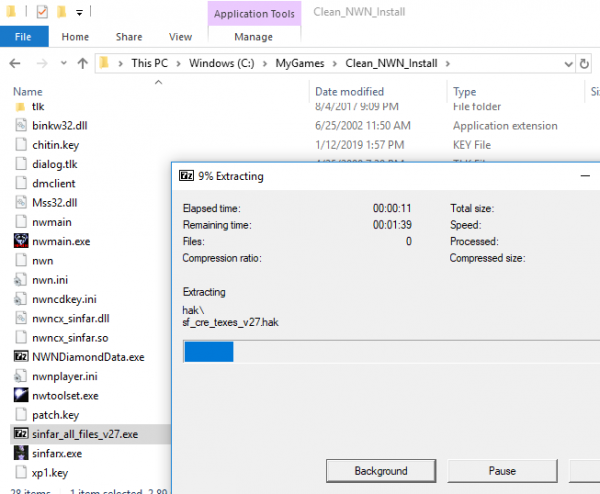The width and height of the screenshot is (600, 494).
Task: Click the blue extraction progress bar
Action: tap(209, 352)
